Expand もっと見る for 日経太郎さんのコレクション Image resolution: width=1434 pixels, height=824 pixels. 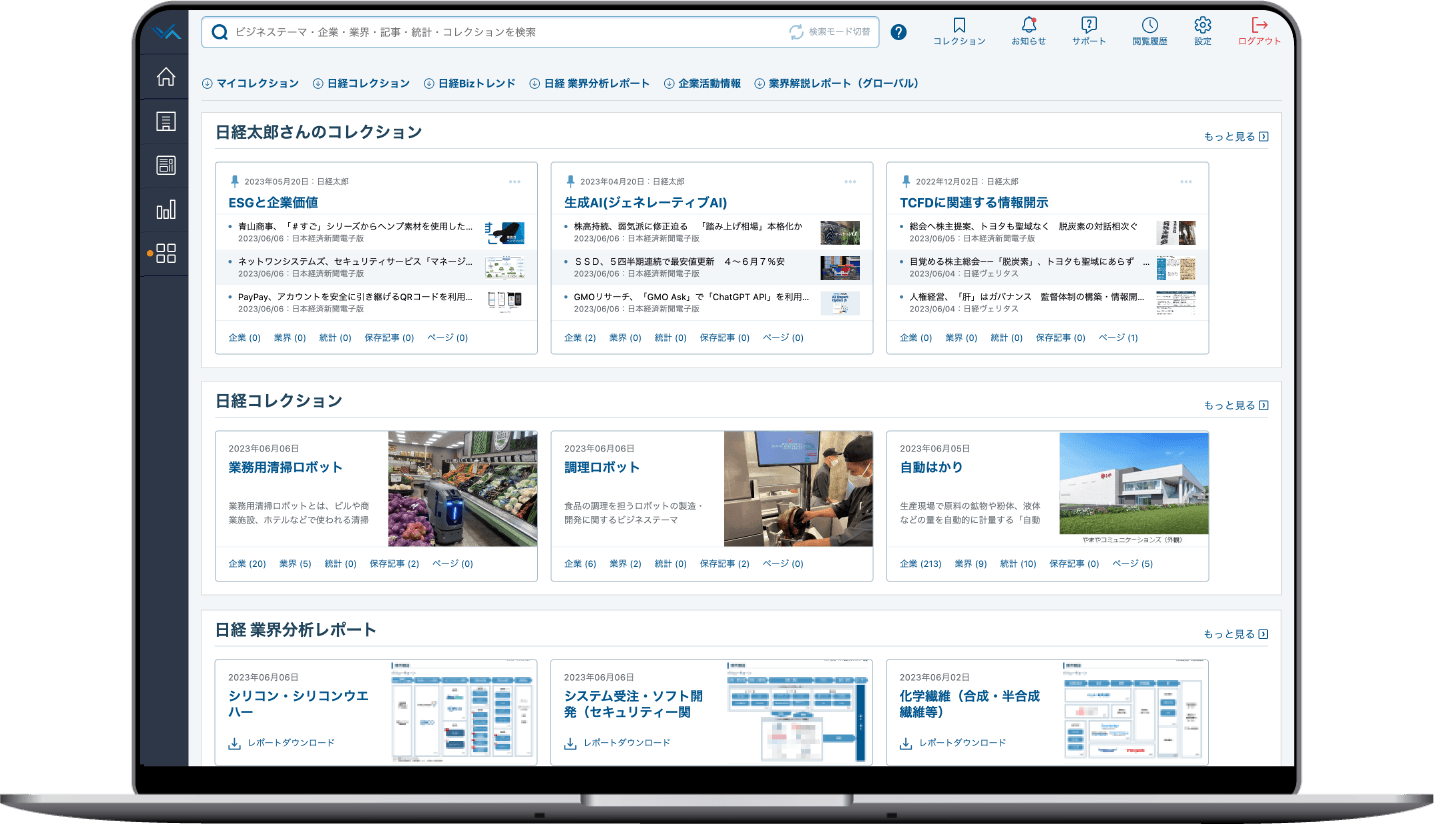1236,137
